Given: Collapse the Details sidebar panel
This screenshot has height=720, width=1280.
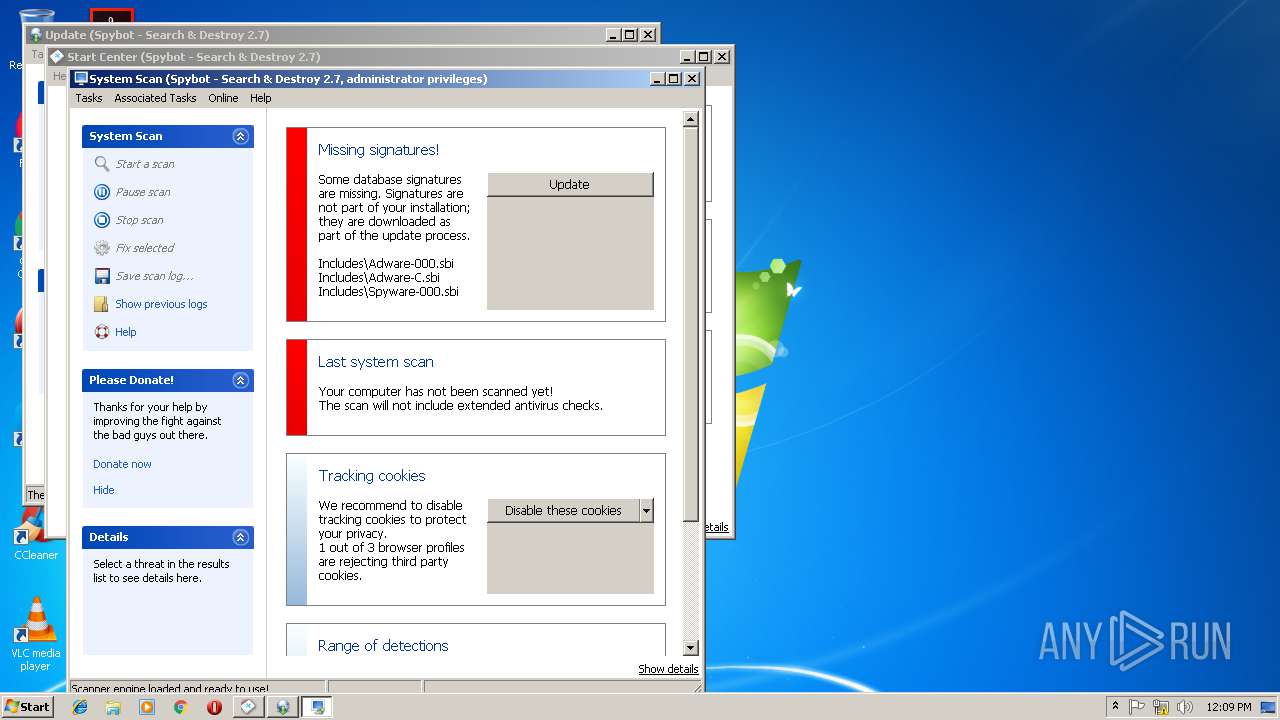Looking at the screenshot, I should (x=240, y=537).
